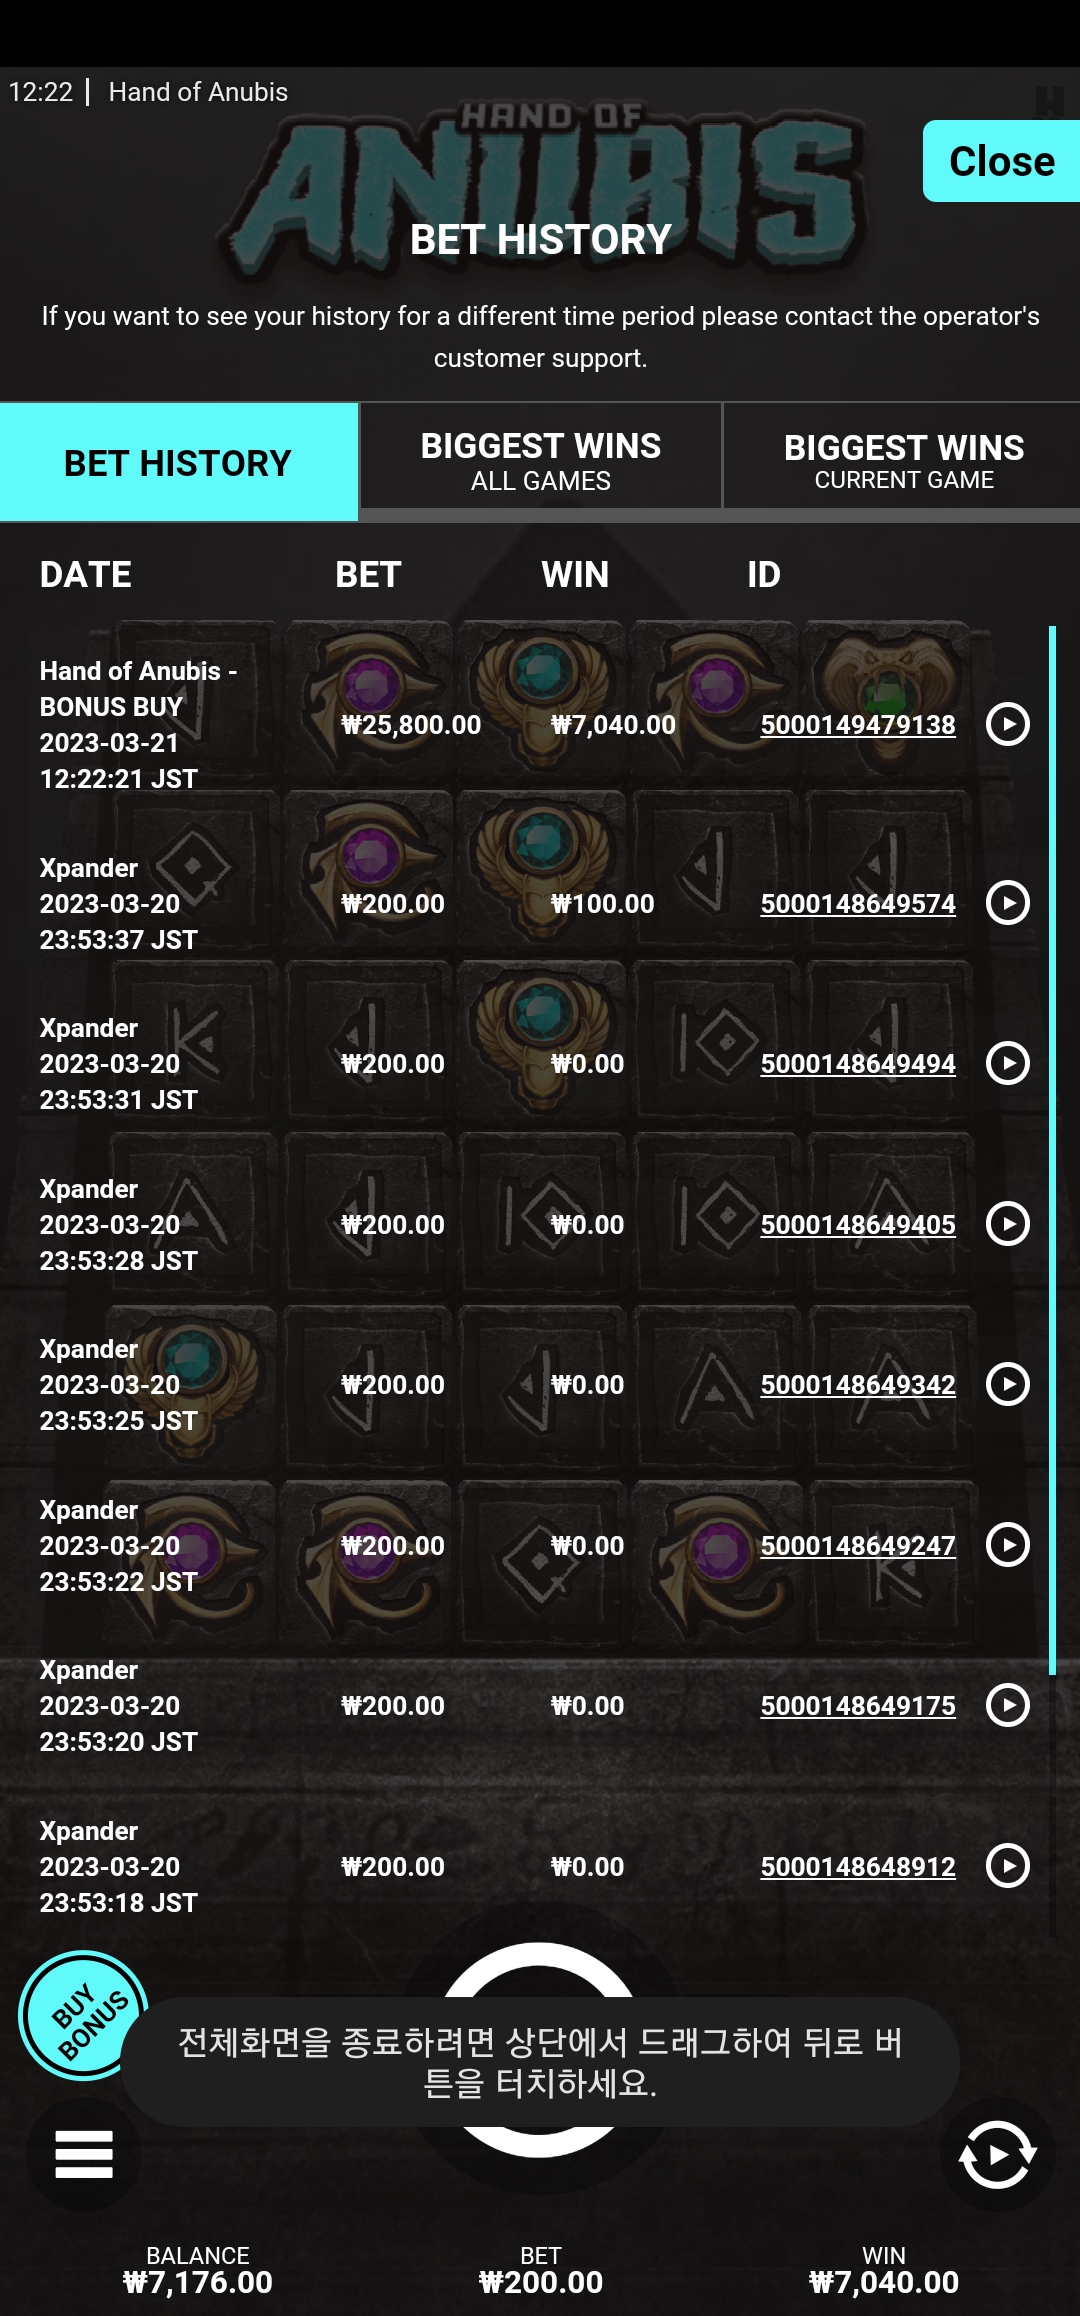The image size is (1080, 2316).
Task: Close the bet history panel
Action: (1001, 161)
